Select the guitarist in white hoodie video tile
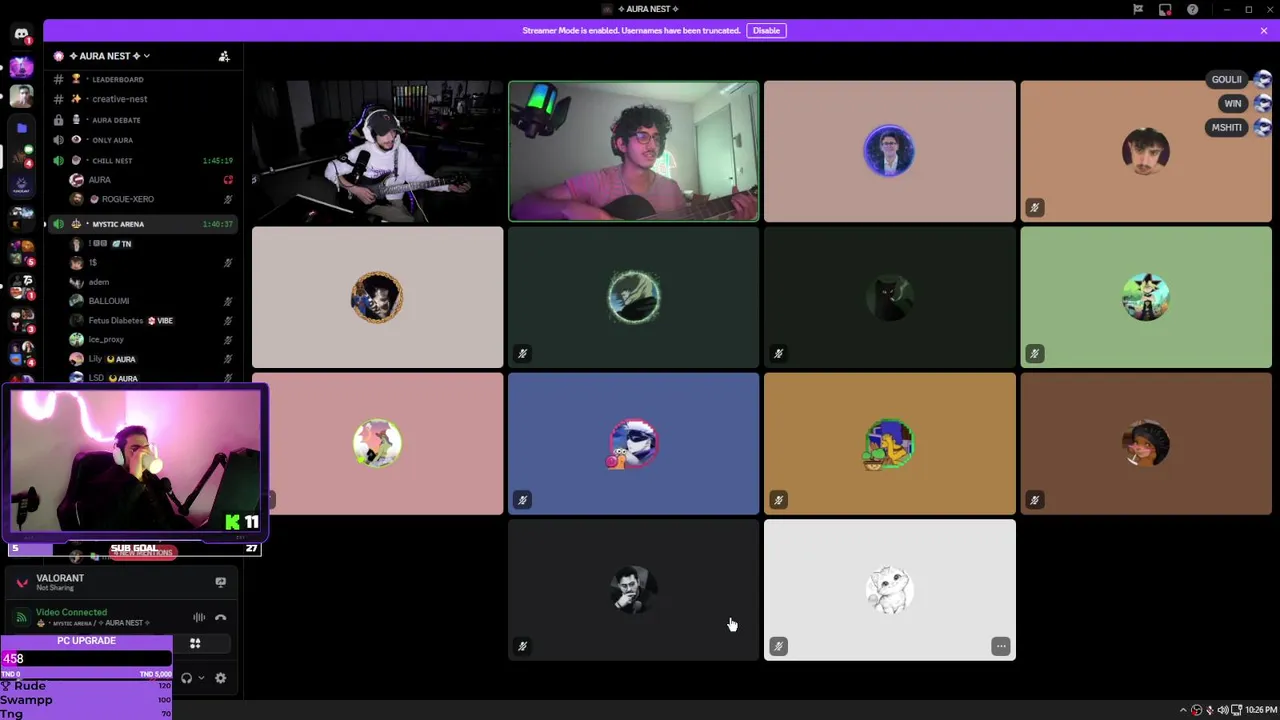Image resolution: width=1280 pixels, height=720 pixels. (x=377, y=151)
